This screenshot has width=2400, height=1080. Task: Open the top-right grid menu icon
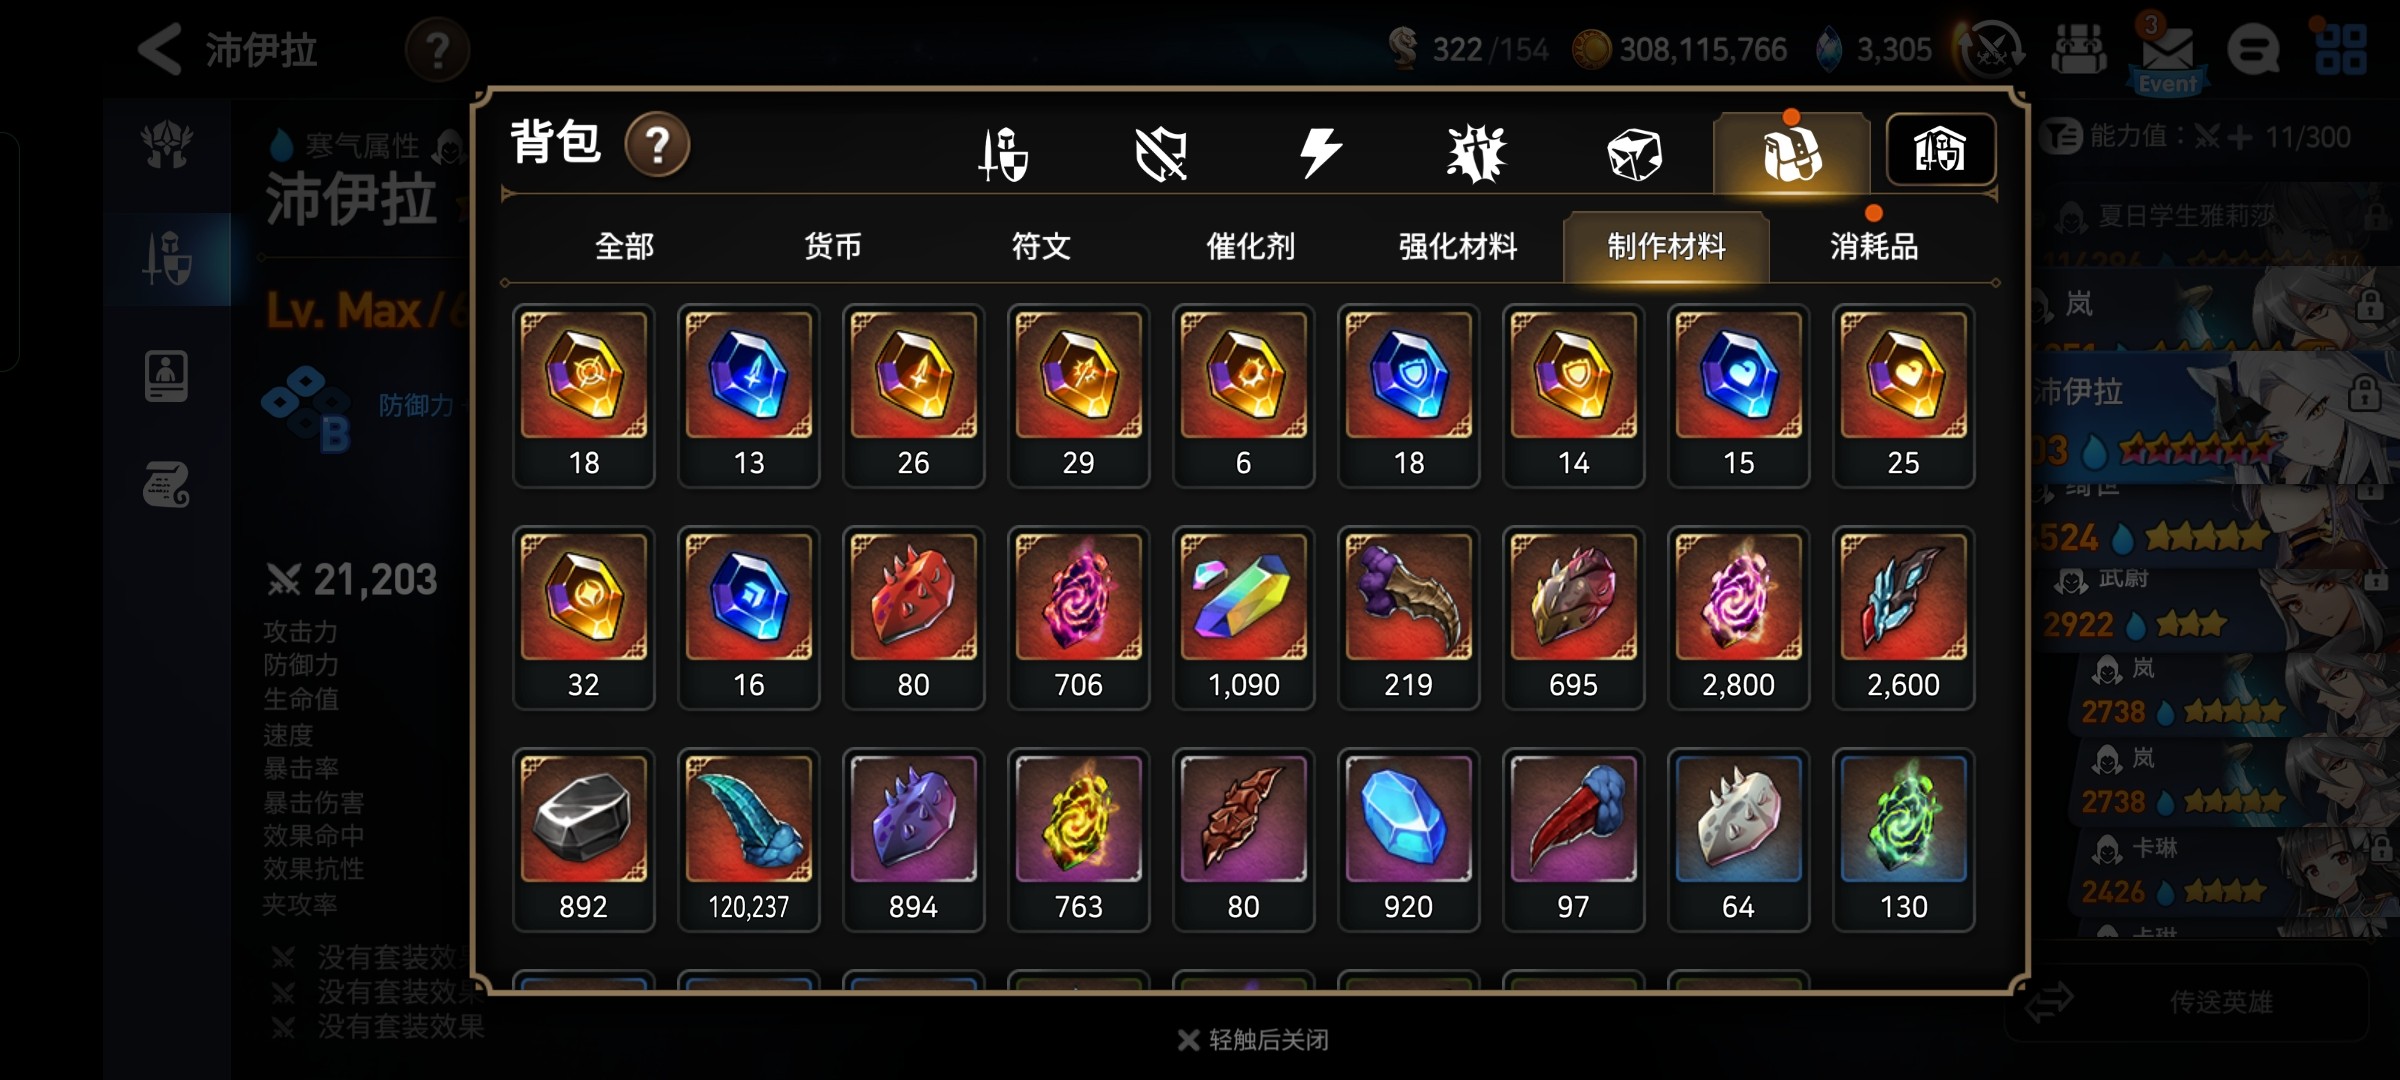coord(2341,49)
